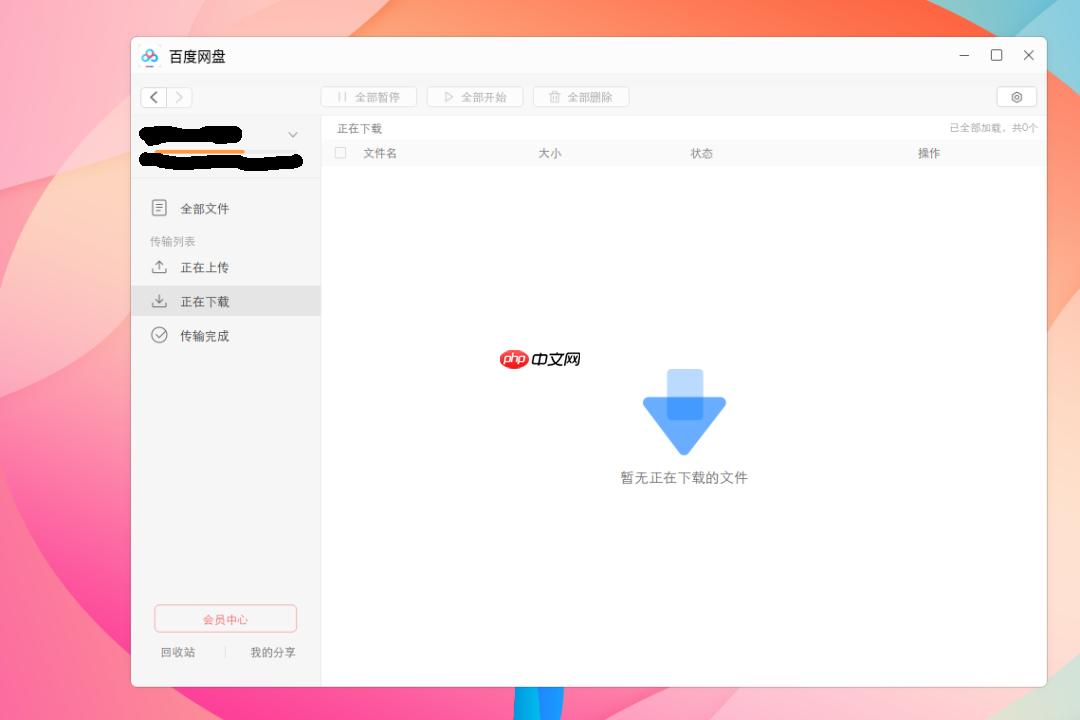The image size is (1080, 720).
Task: Click the blue download arrow illustration
Action: [684, 412]
